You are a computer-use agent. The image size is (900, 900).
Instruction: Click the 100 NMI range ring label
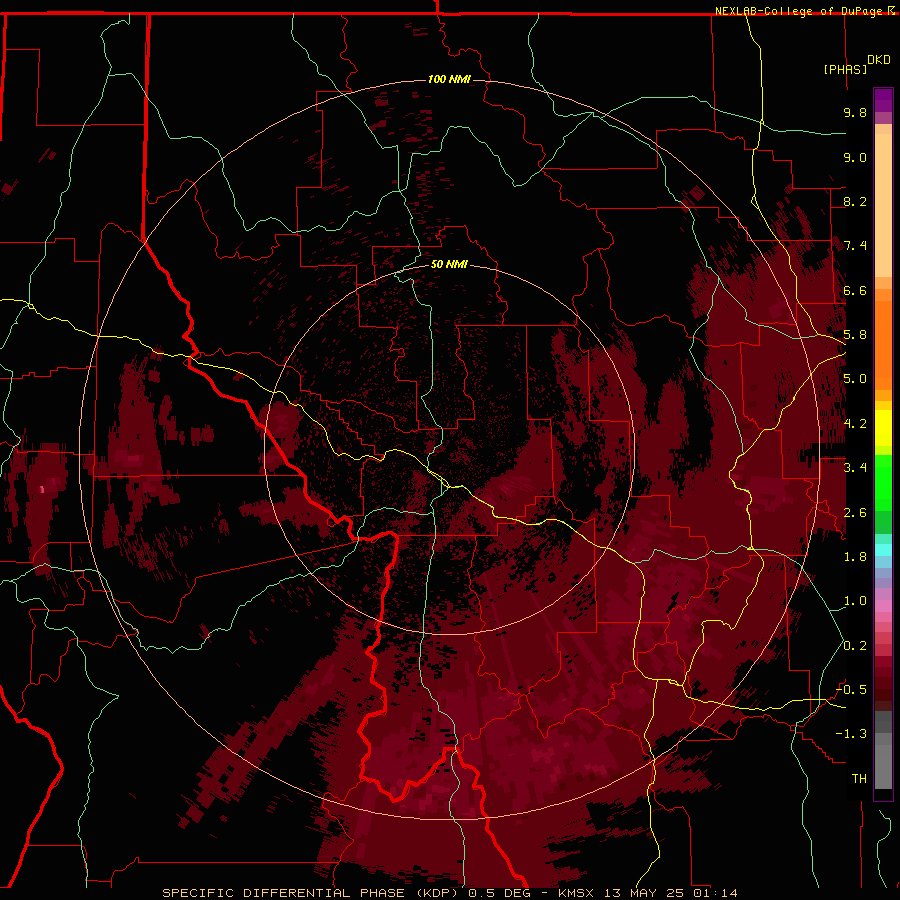tap(449, 79)
